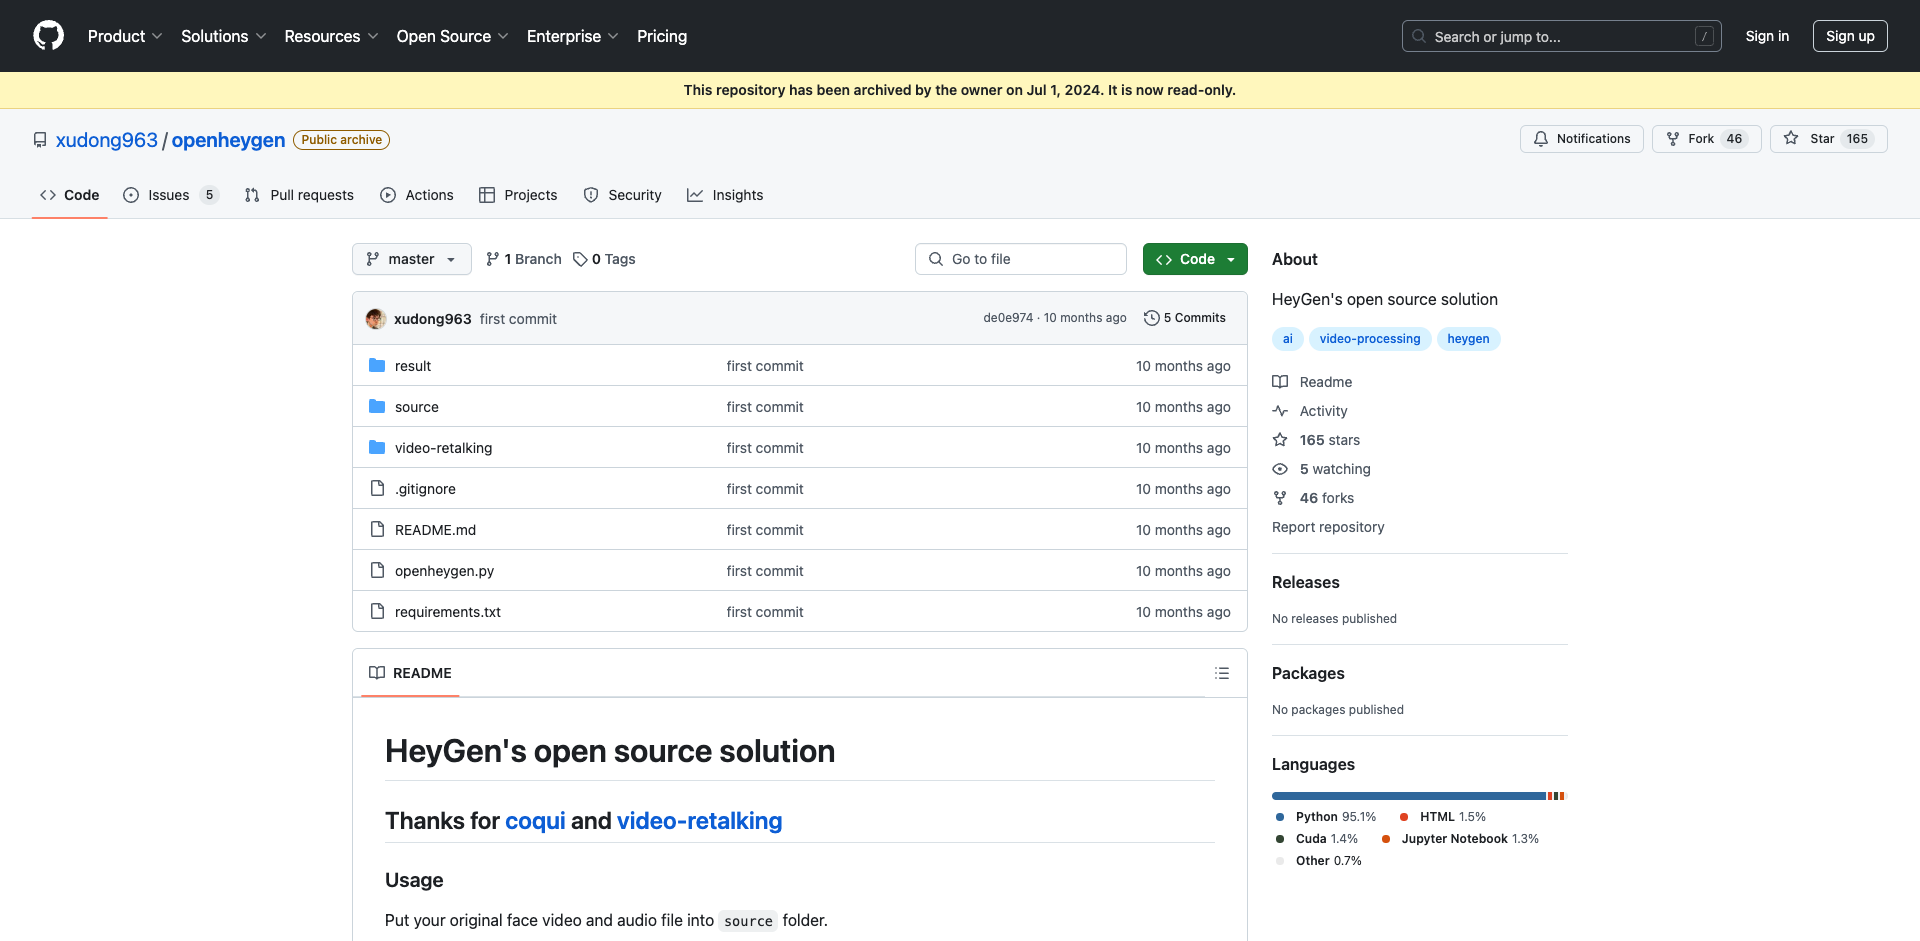The height and width of the screenshot is (941, 1920).
Task: Click the commit history clock icon
Action: (x=1152, y=318)
